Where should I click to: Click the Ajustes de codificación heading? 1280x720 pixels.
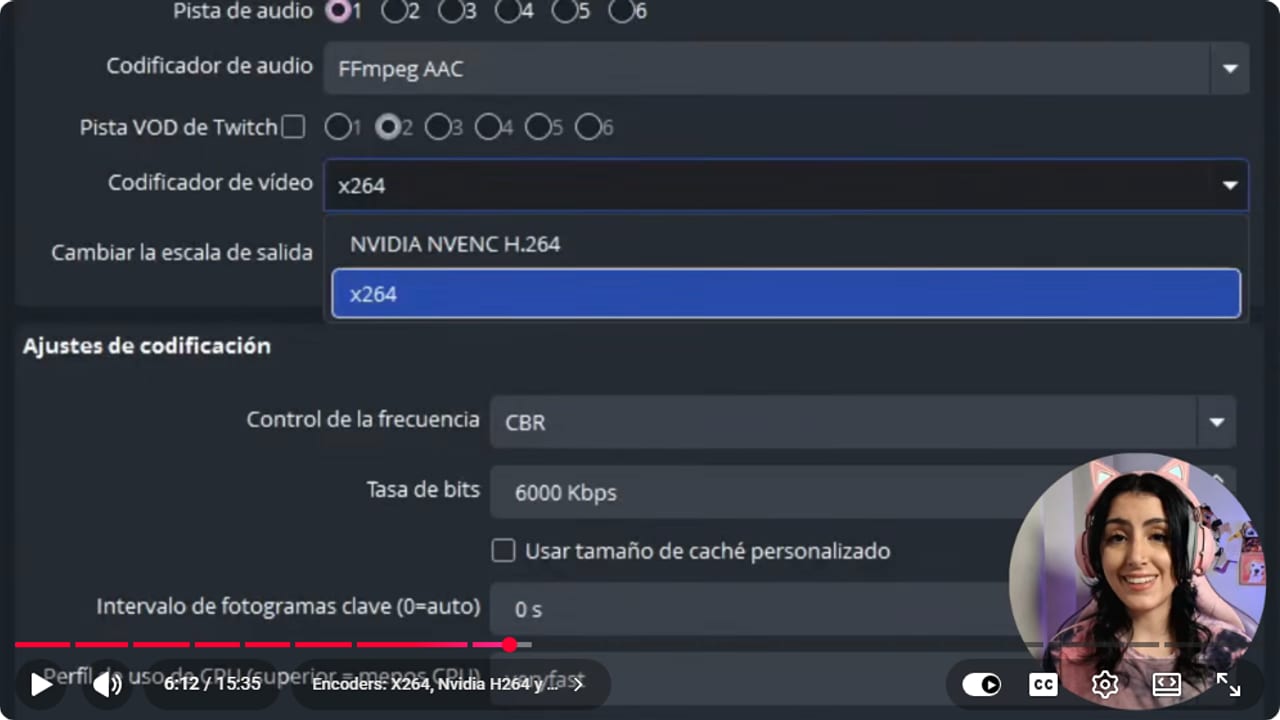coord(147,346)
